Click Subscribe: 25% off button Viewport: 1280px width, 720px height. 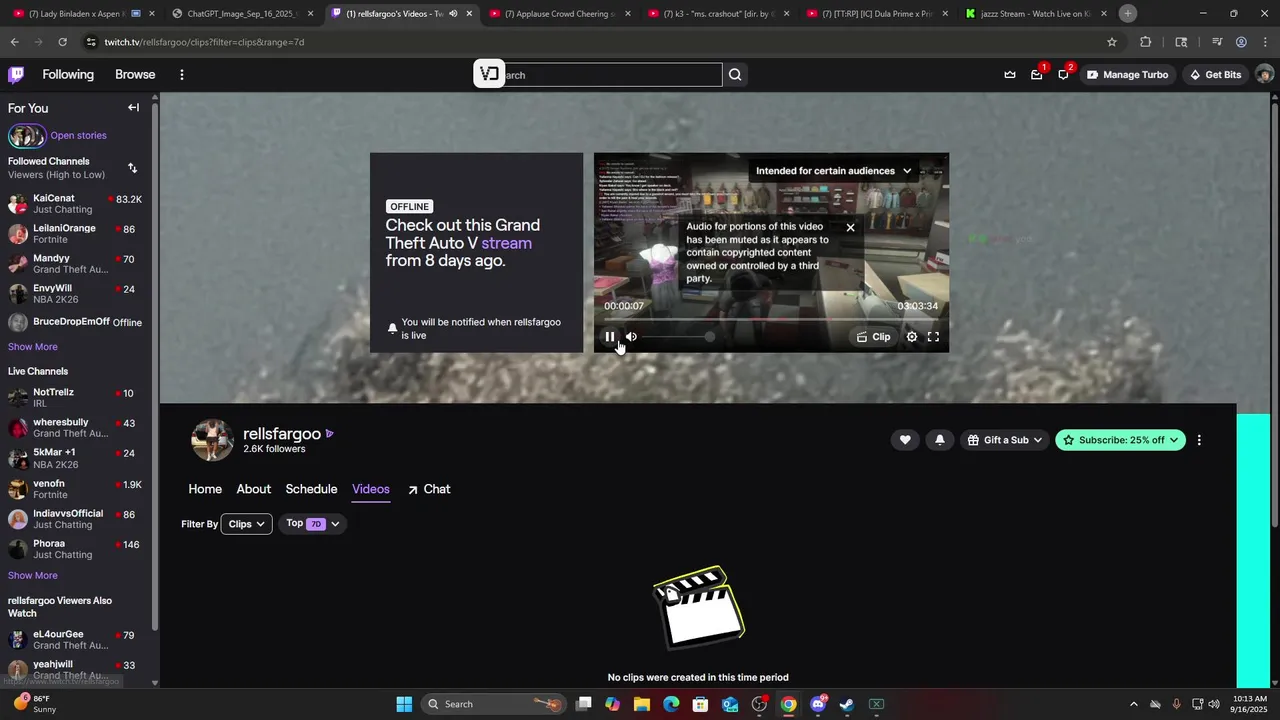pyautogui.click(x=1120, y=440)
